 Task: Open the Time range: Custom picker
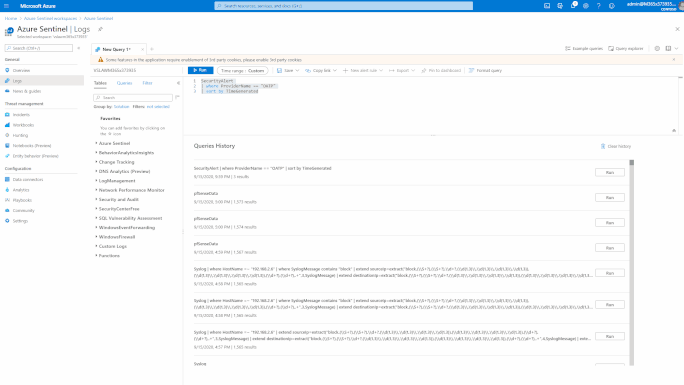click(243, 71)
